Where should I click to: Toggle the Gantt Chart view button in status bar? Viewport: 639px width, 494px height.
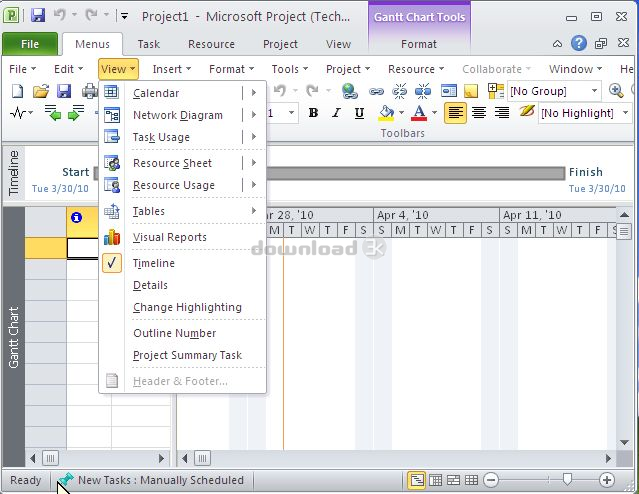(x=416, y=480)
